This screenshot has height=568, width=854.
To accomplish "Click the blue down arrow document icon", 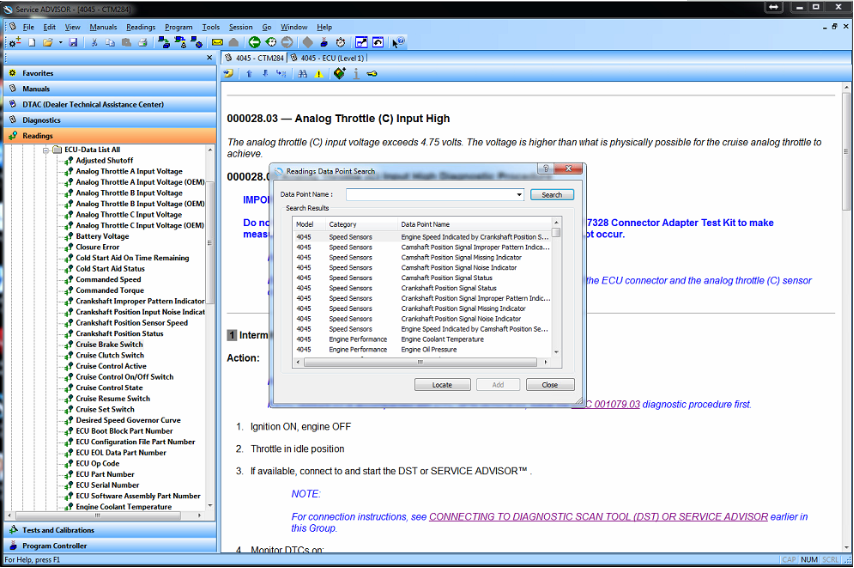I will [265, 74].
